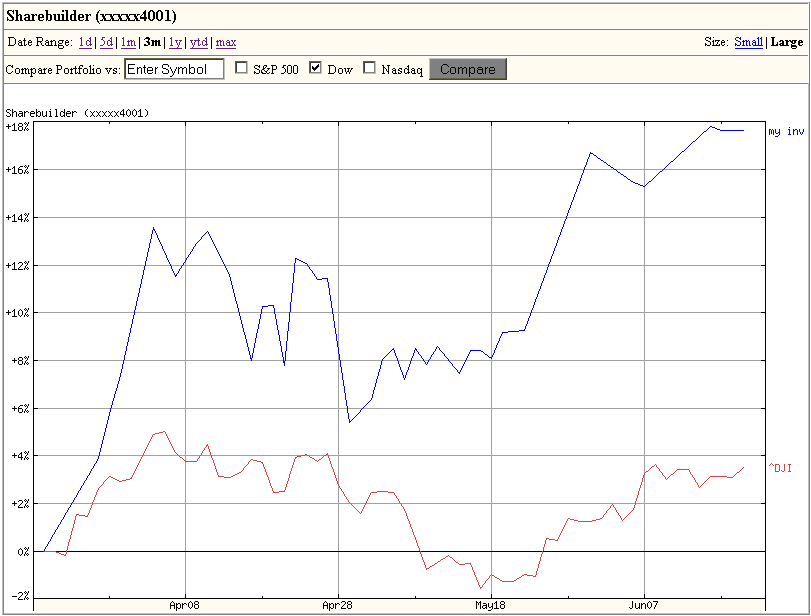This screenshot has height=616, width=811.
Task: Select the 1d date range link
Action: click(x=85, y=42)
